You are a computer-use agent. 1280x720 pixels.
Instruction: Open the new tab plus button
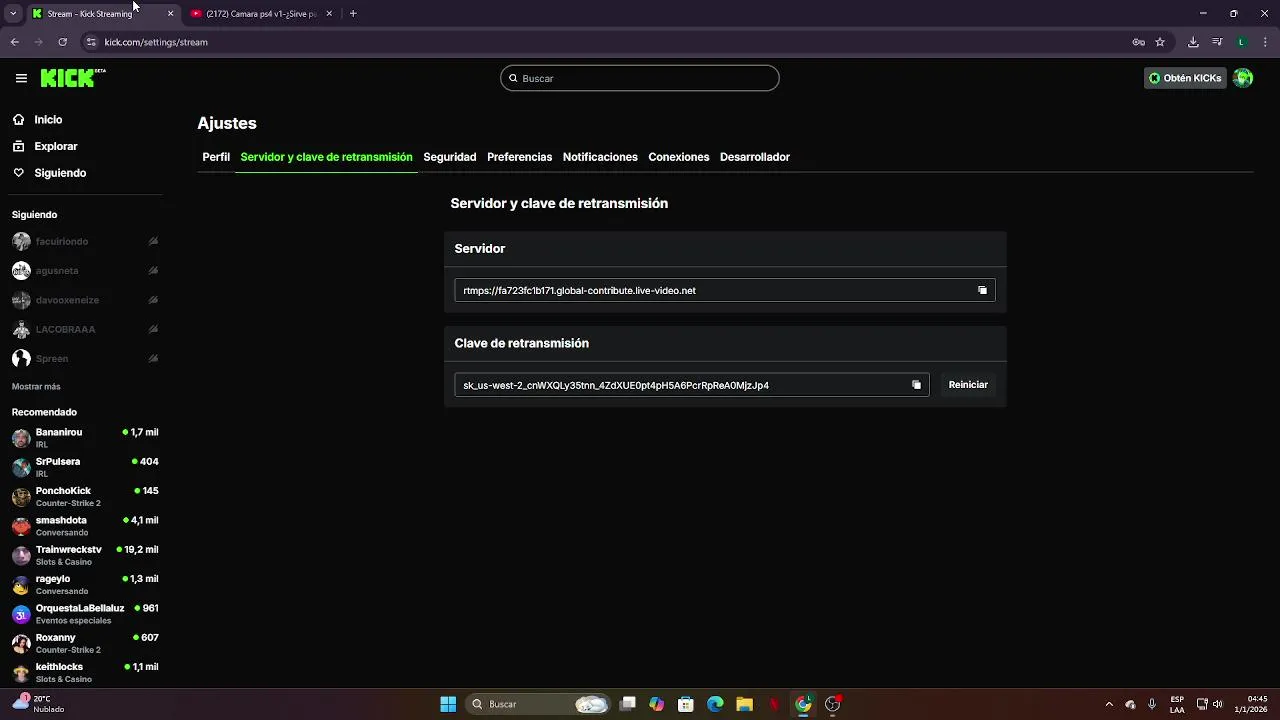point(353,13)
